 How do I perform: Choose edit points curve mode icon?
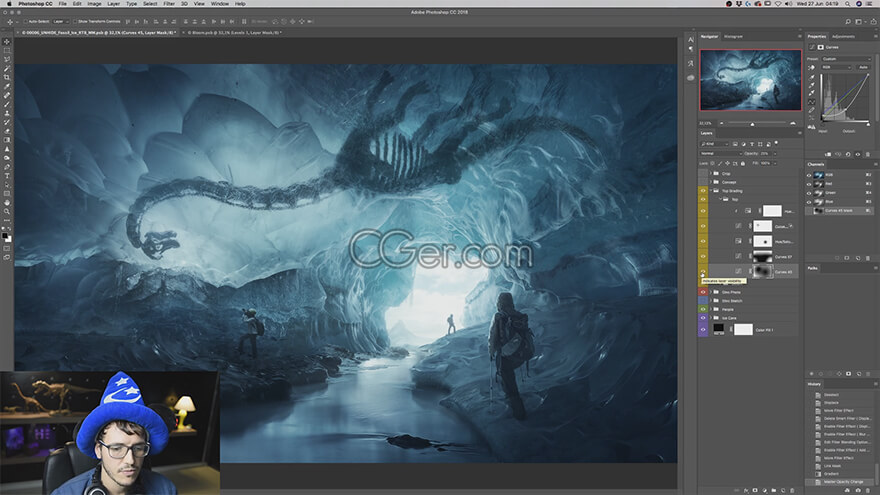[812, 102]
